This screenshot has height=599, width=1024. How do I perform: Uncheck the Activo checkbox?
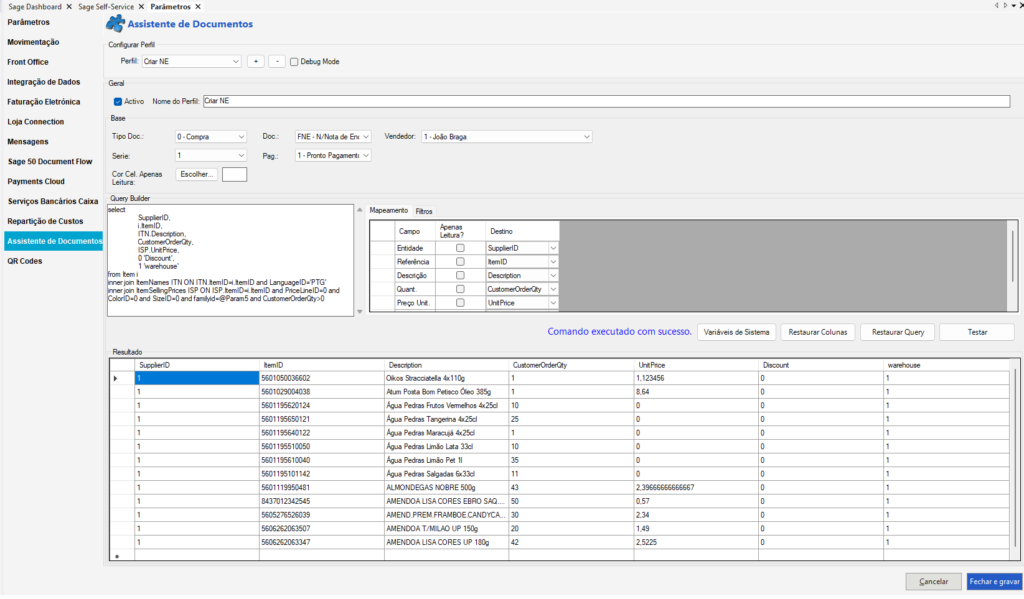[118, 101]
